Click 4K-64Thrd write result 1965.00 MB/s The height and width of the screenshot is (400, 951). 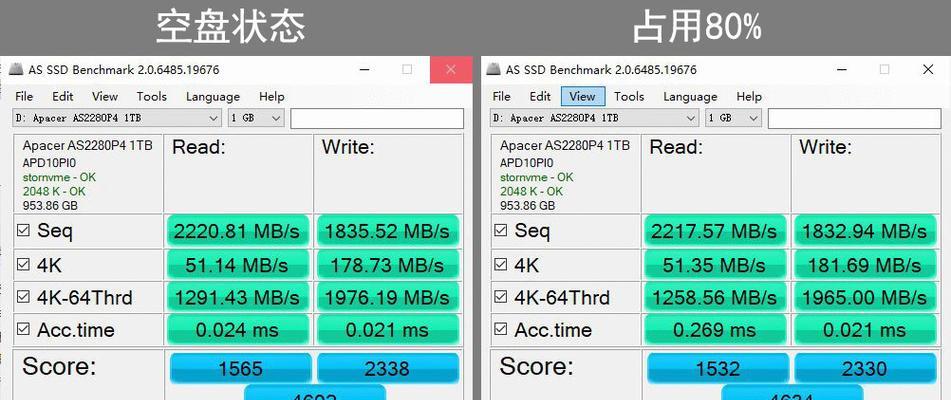pyautogui.click(x=864, y=297)
